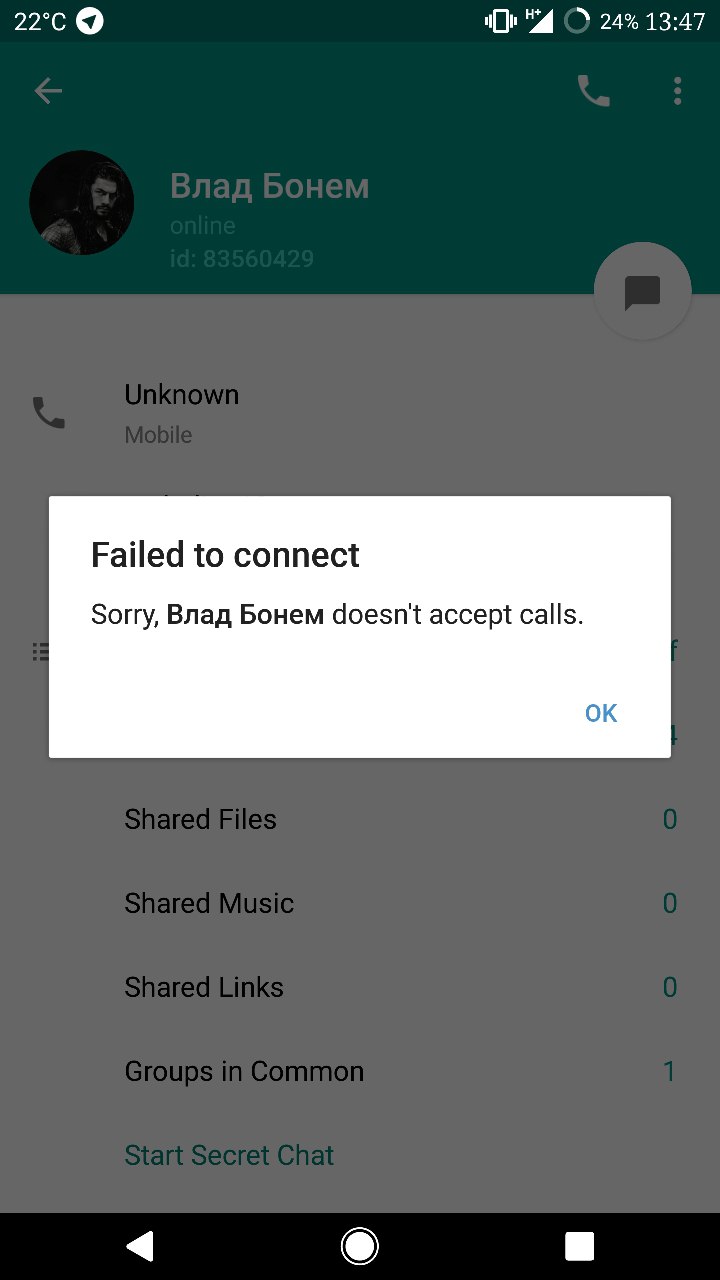Tap OK in the Failed to connect dialog
Image resolution: width=720 pixels, height=1280 pixels.
(x=601, y=713)
